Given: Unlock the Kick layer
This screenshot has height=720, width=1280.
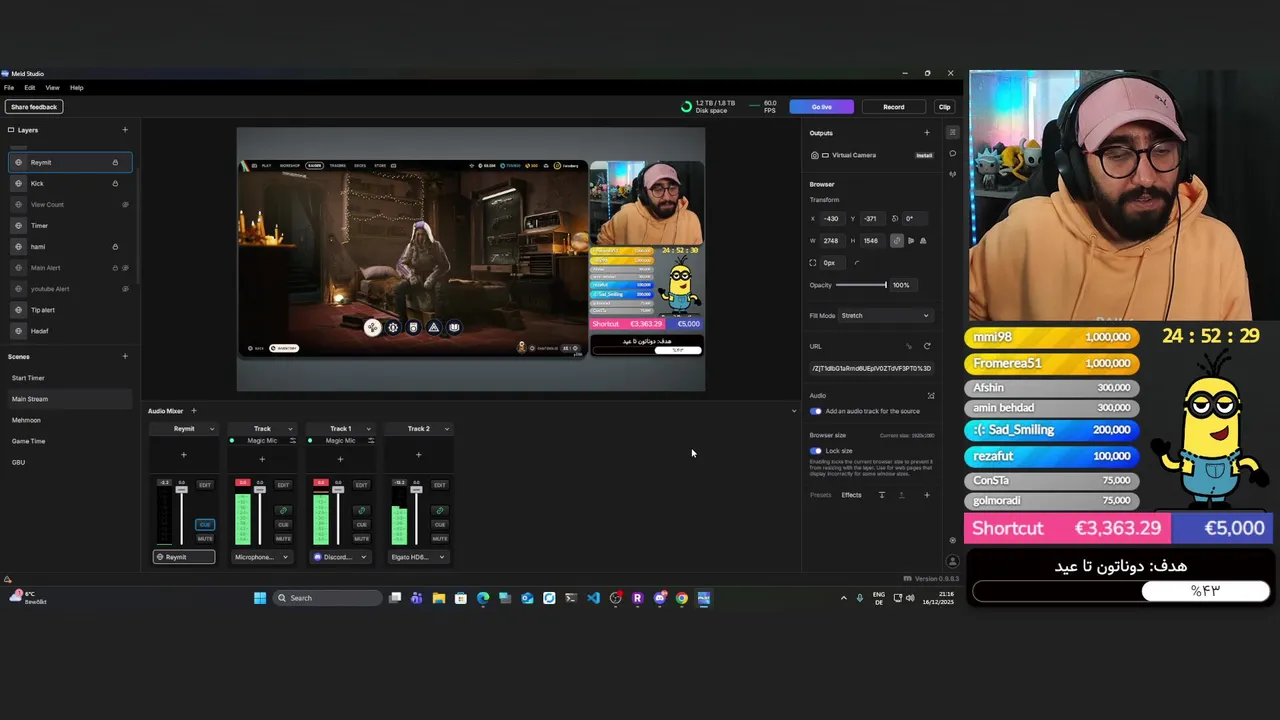Looking at the screenshot, I should click(115, 183).
